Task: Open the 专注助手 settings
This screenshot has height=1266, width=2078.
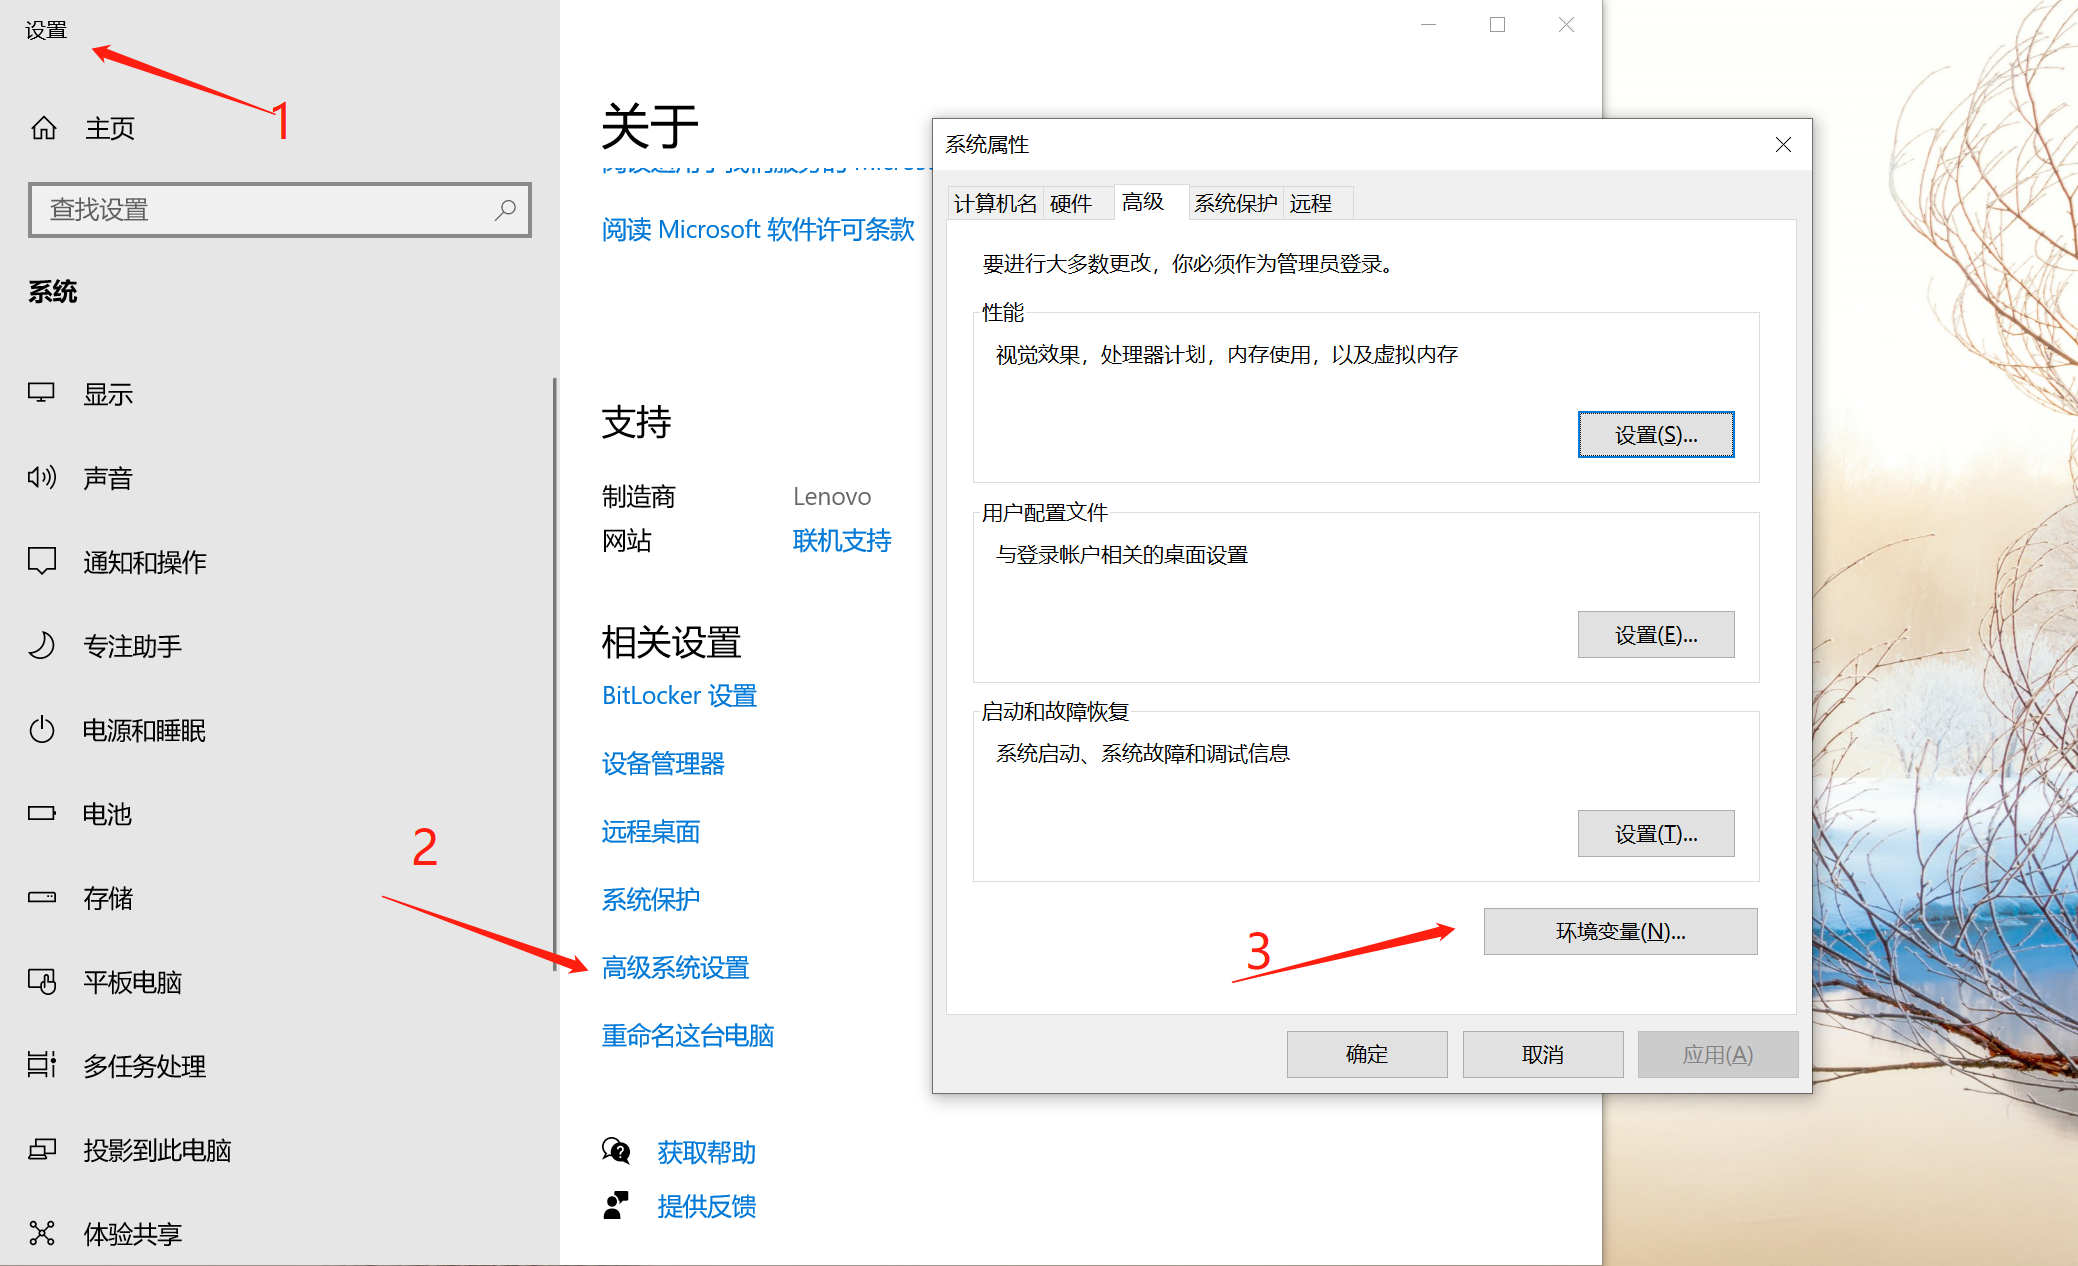Action: (x=131, y=645)
